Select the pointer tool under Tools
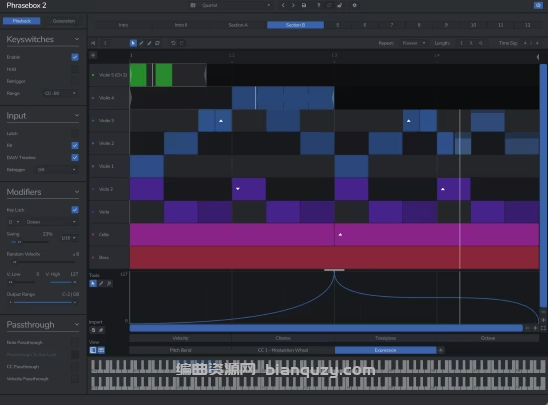This screenshot has width=548, height=405. (x=93, y=283)
